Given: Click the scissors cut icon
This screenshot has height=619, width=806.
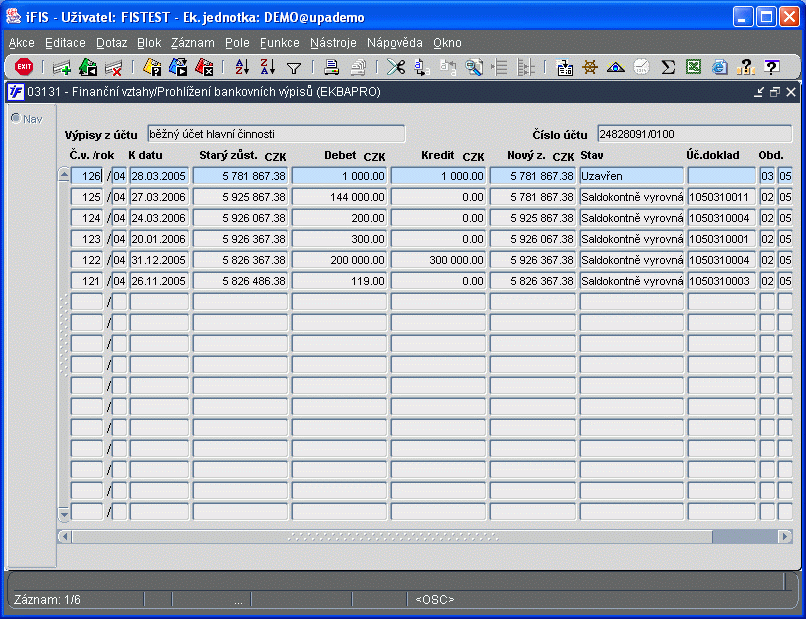Looking at the screenshot, I should 396,67.
